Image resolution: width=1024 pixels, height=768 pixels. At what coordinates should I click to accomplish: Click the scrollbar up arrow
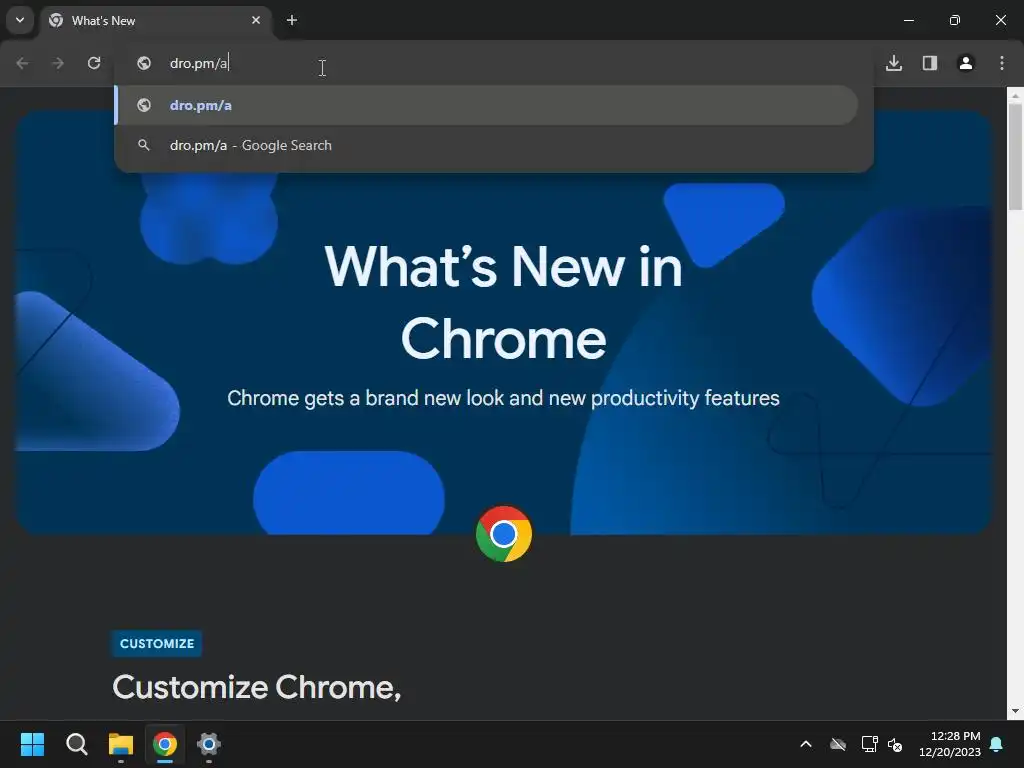click(1015, 95)
